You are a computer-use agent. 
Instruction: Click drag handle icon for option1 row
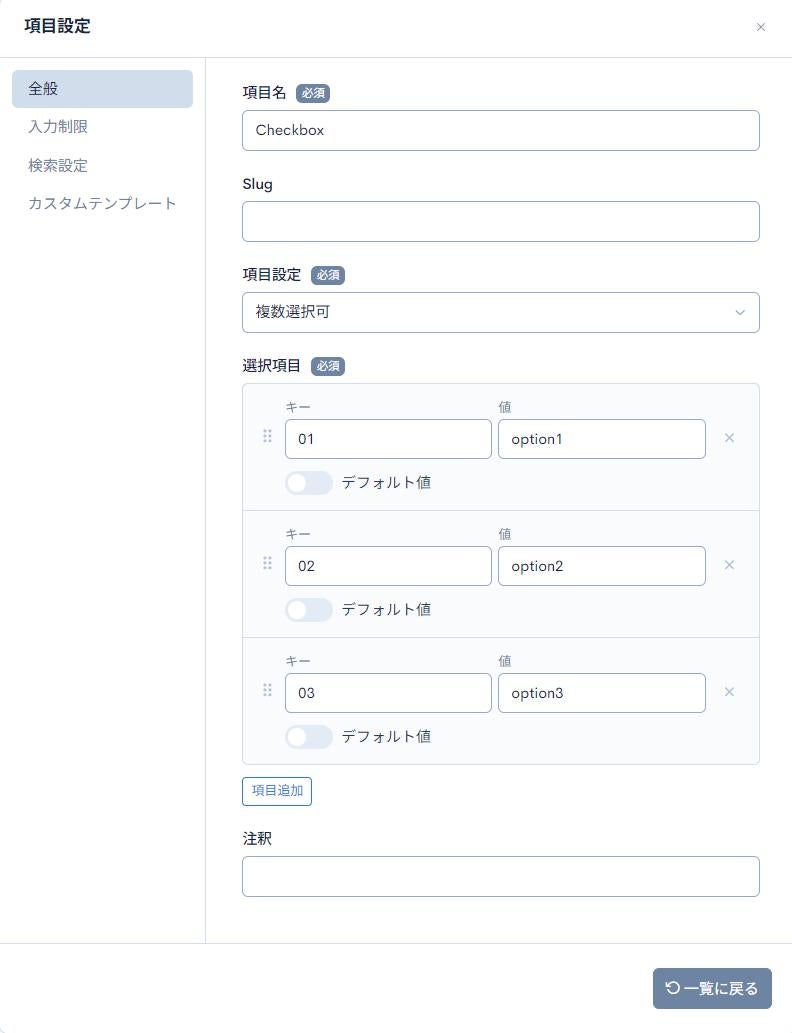267,436
